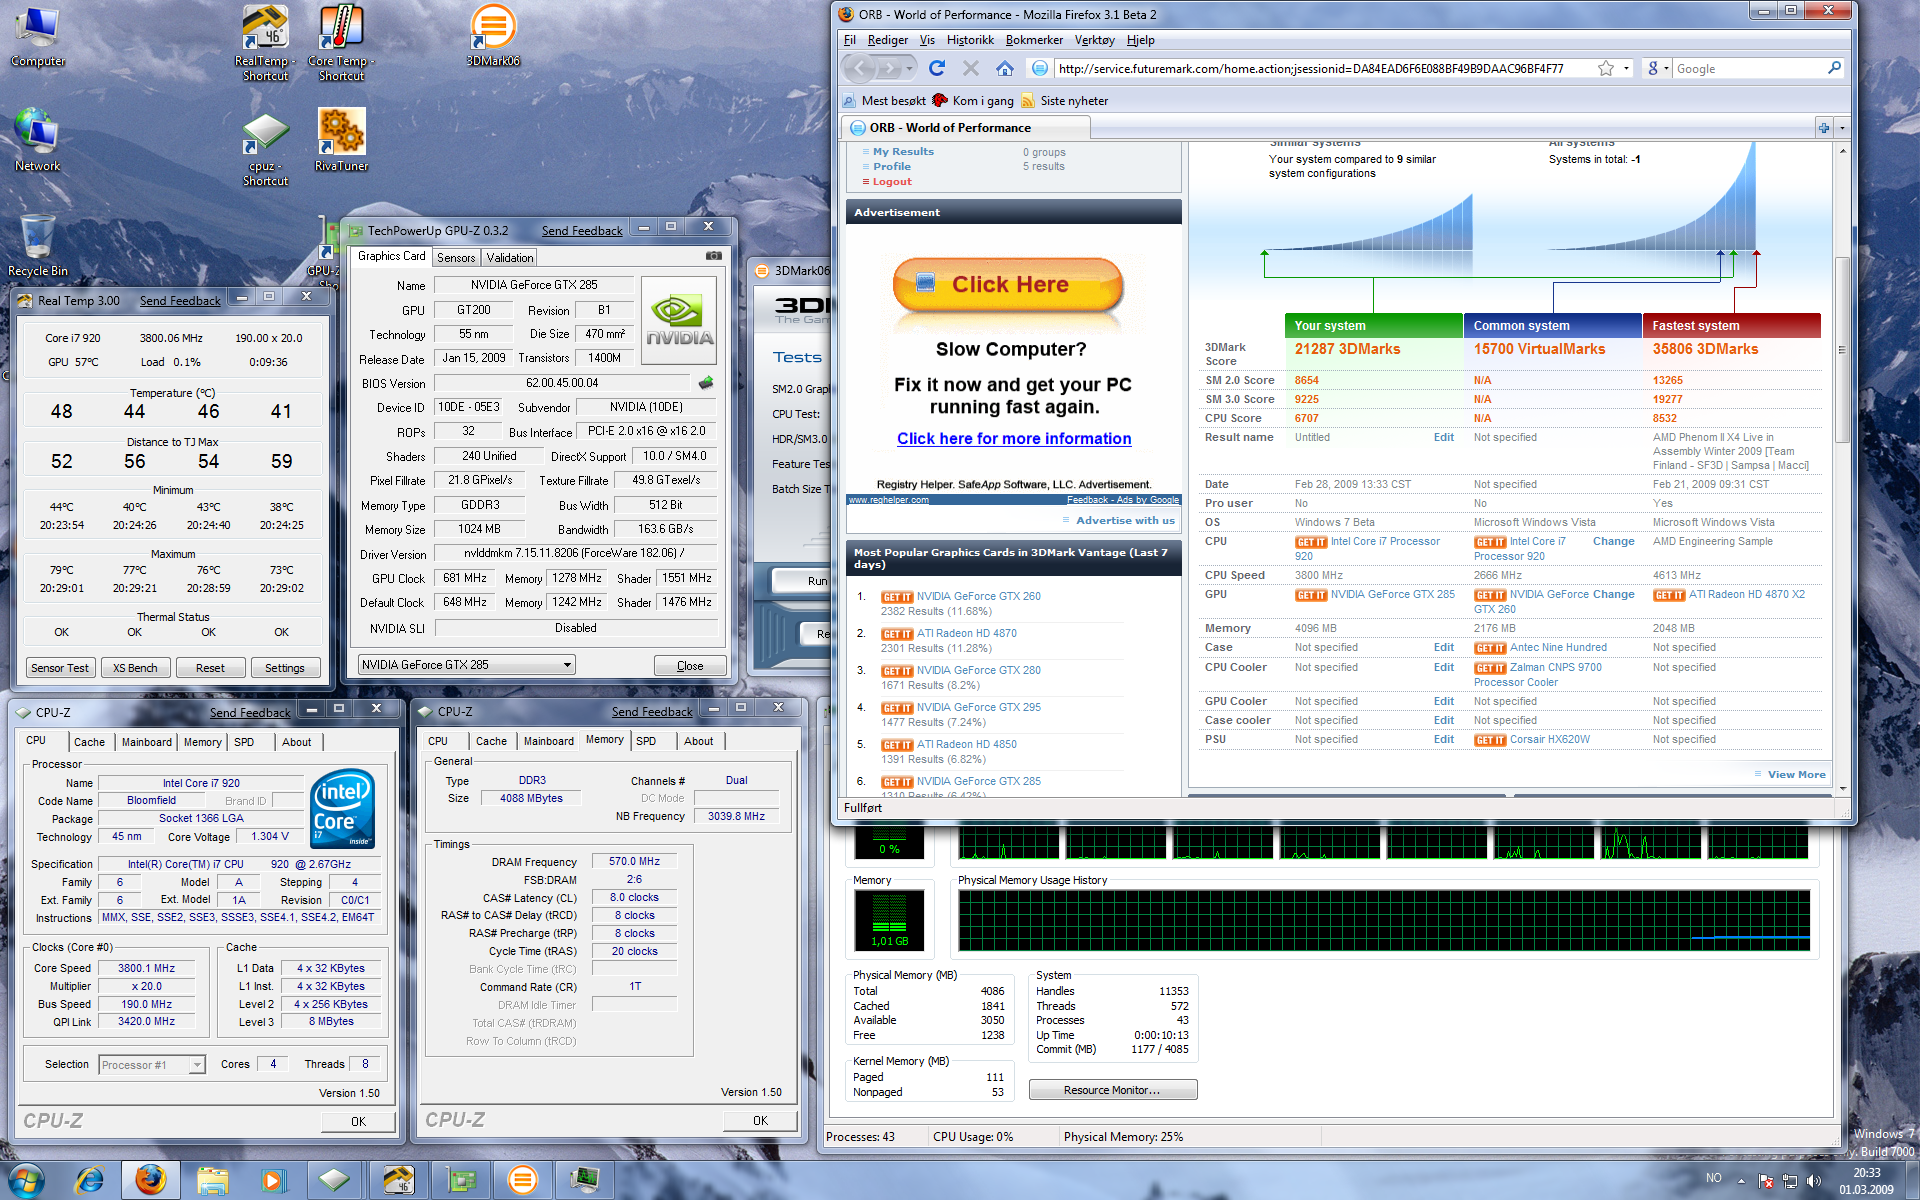Click Firefox stop loading icon
The width and height of the screenshot is (1920, 1200).
(970, 68)
